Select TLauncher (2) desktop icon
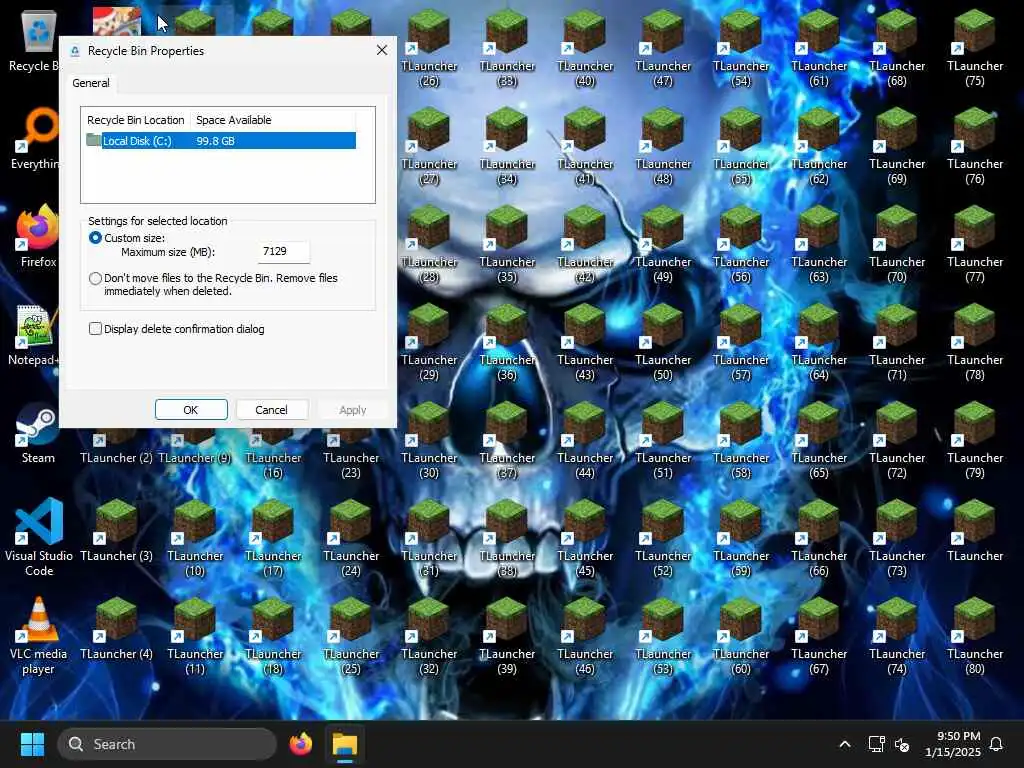 click(116, 447)
